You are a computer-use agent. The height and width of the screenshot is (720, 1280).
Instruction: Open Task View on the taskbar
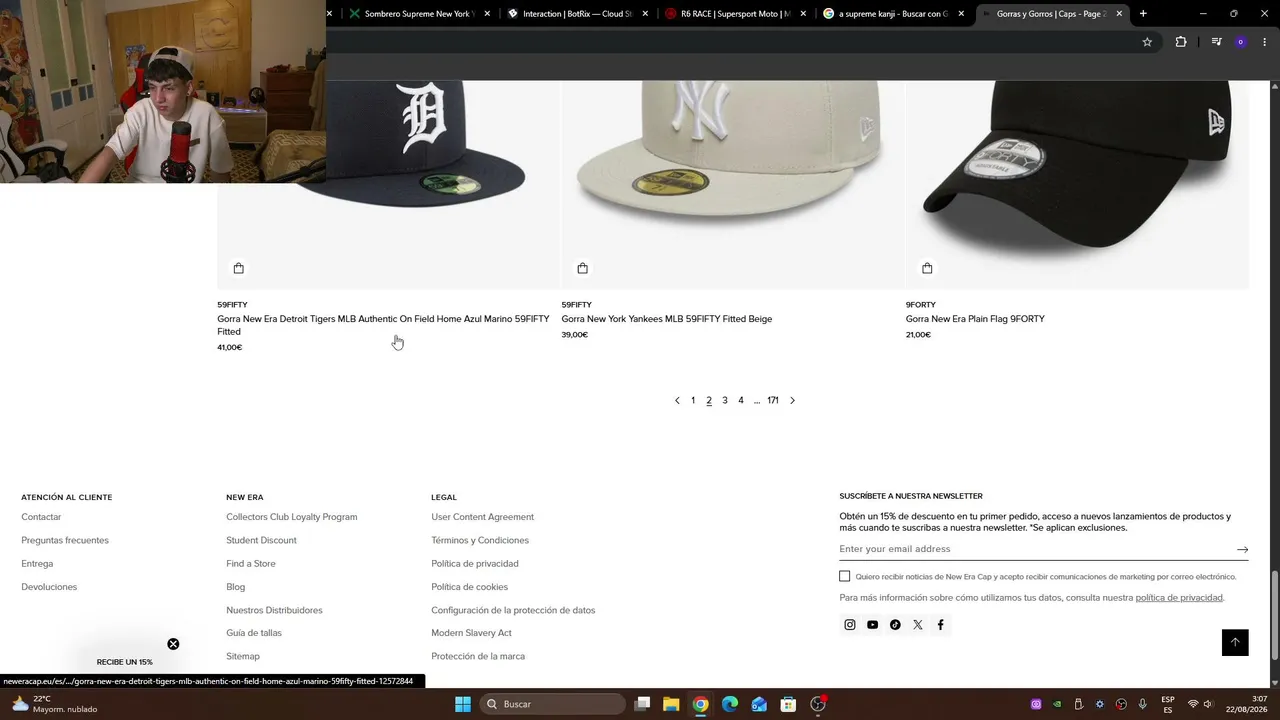tap(643, 704)
